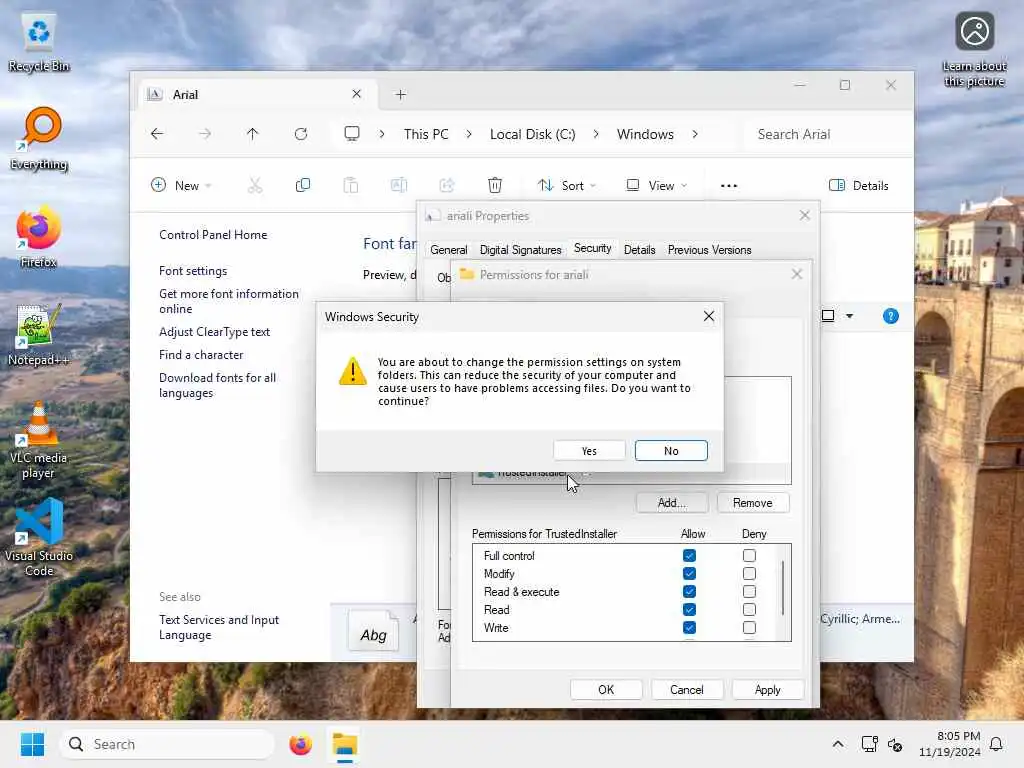This screenshot has height=768, width=1024.
Task: Click the Cut icon in Explorer toolbar
Action: 255,185
